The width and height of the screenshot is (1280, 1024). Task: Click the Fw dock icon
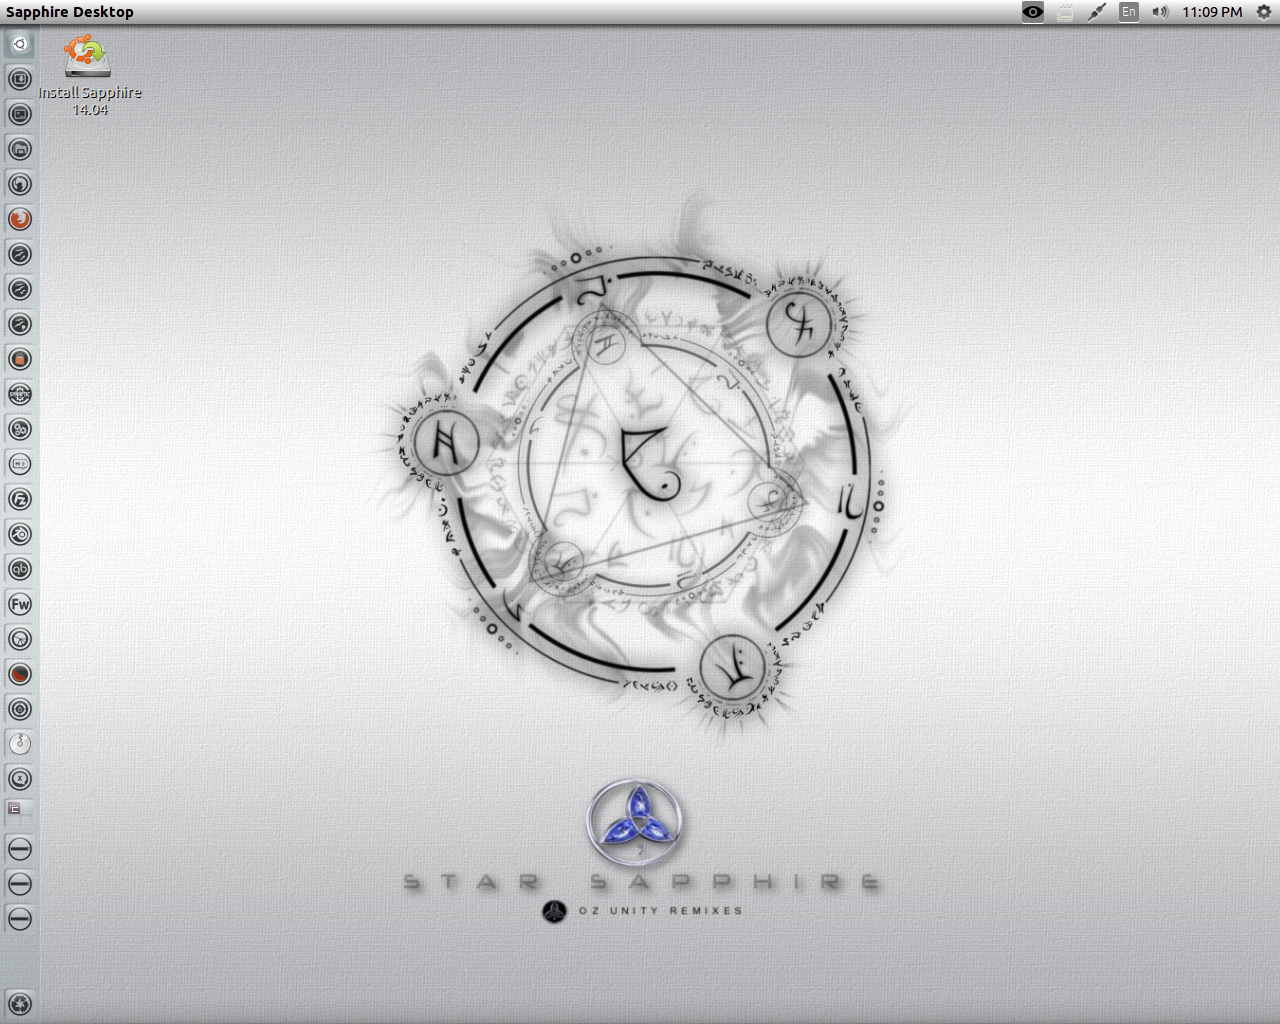[20, 604]
